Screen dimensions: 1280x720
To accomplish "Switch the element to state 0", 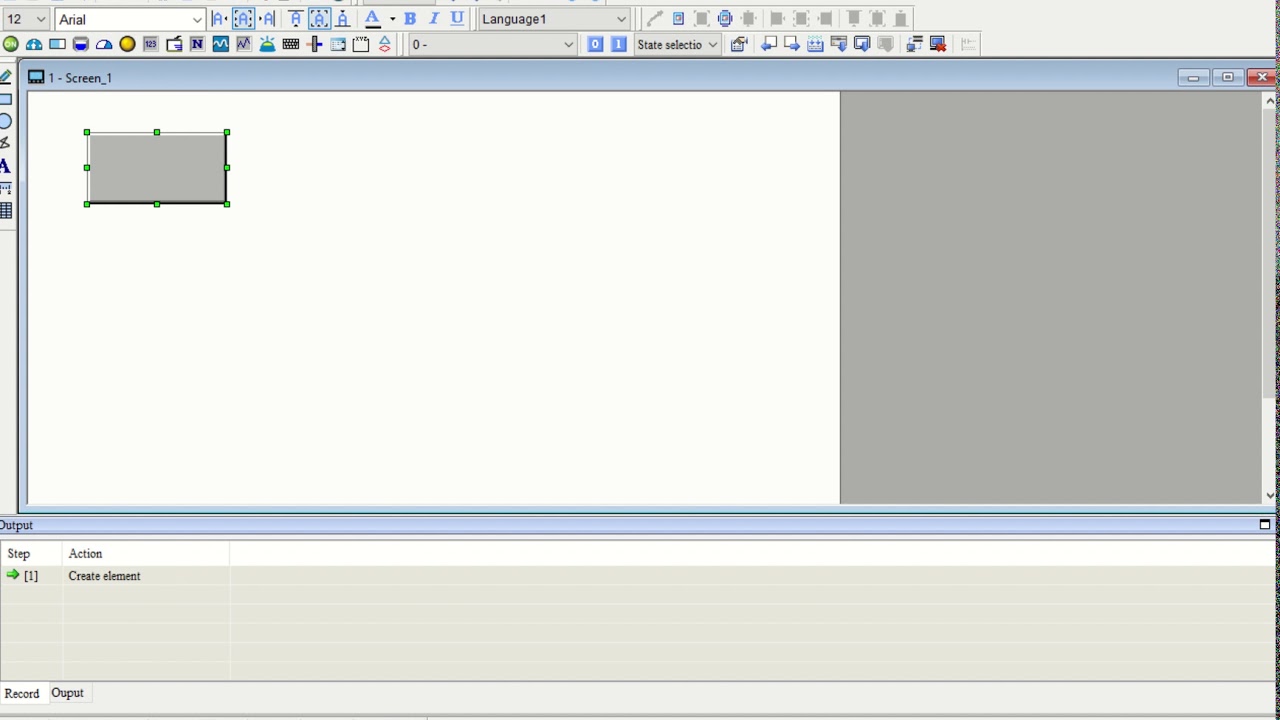I will point(595,44).
